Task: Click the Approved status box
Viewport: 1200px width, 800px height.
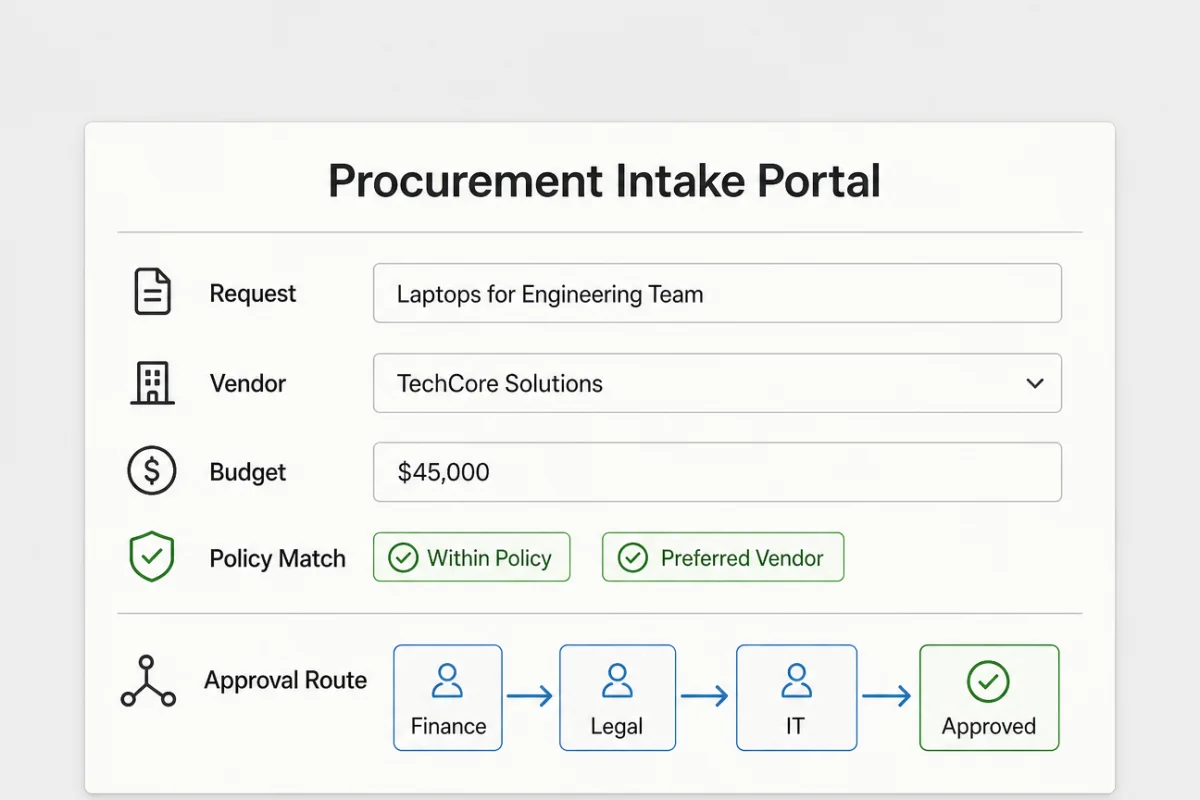Action: pos(989,698)
